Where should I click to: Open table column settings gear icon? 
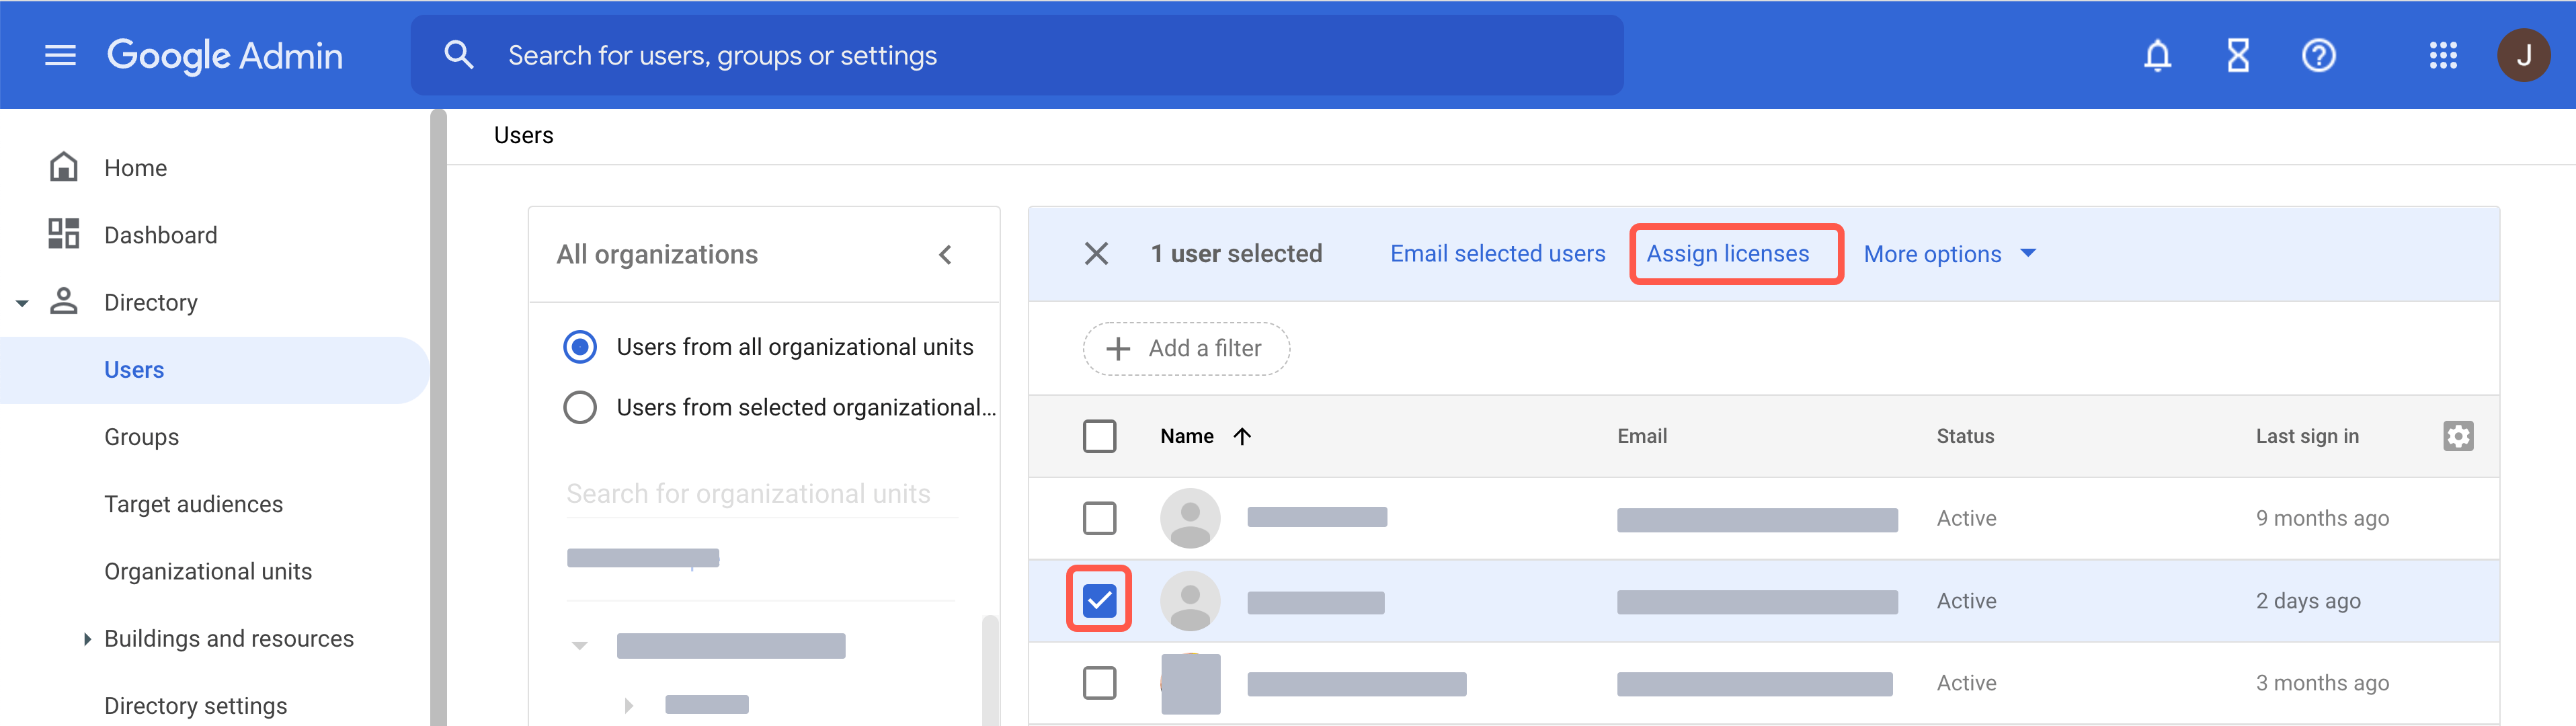(2459, 436)
